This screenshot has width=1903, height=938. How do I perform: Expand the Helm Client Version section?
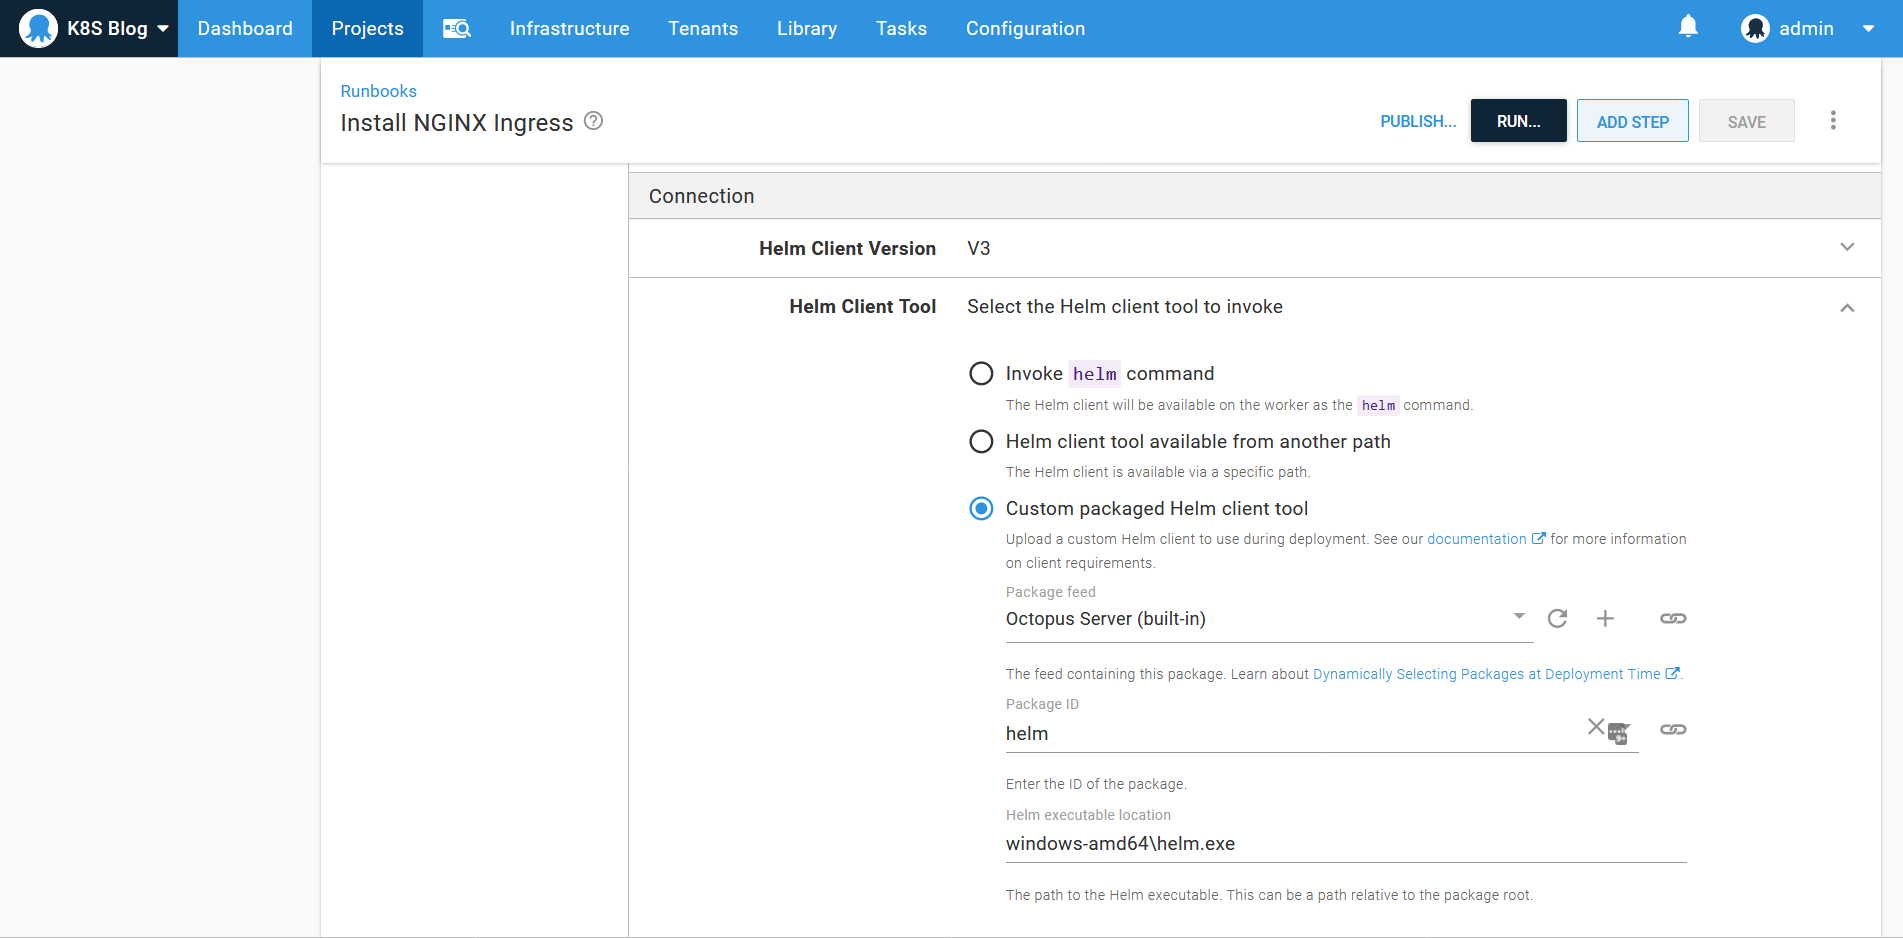[x=1846, y=248]
